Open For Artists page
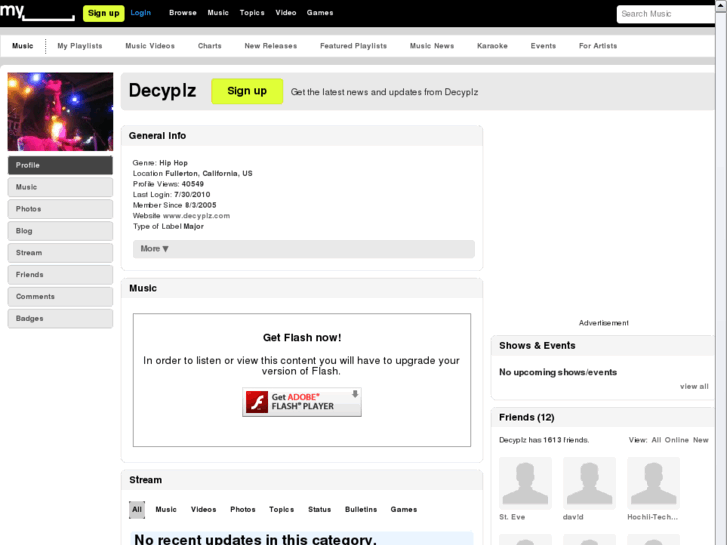This screenshot has width=727, height=545. point(598,46)
